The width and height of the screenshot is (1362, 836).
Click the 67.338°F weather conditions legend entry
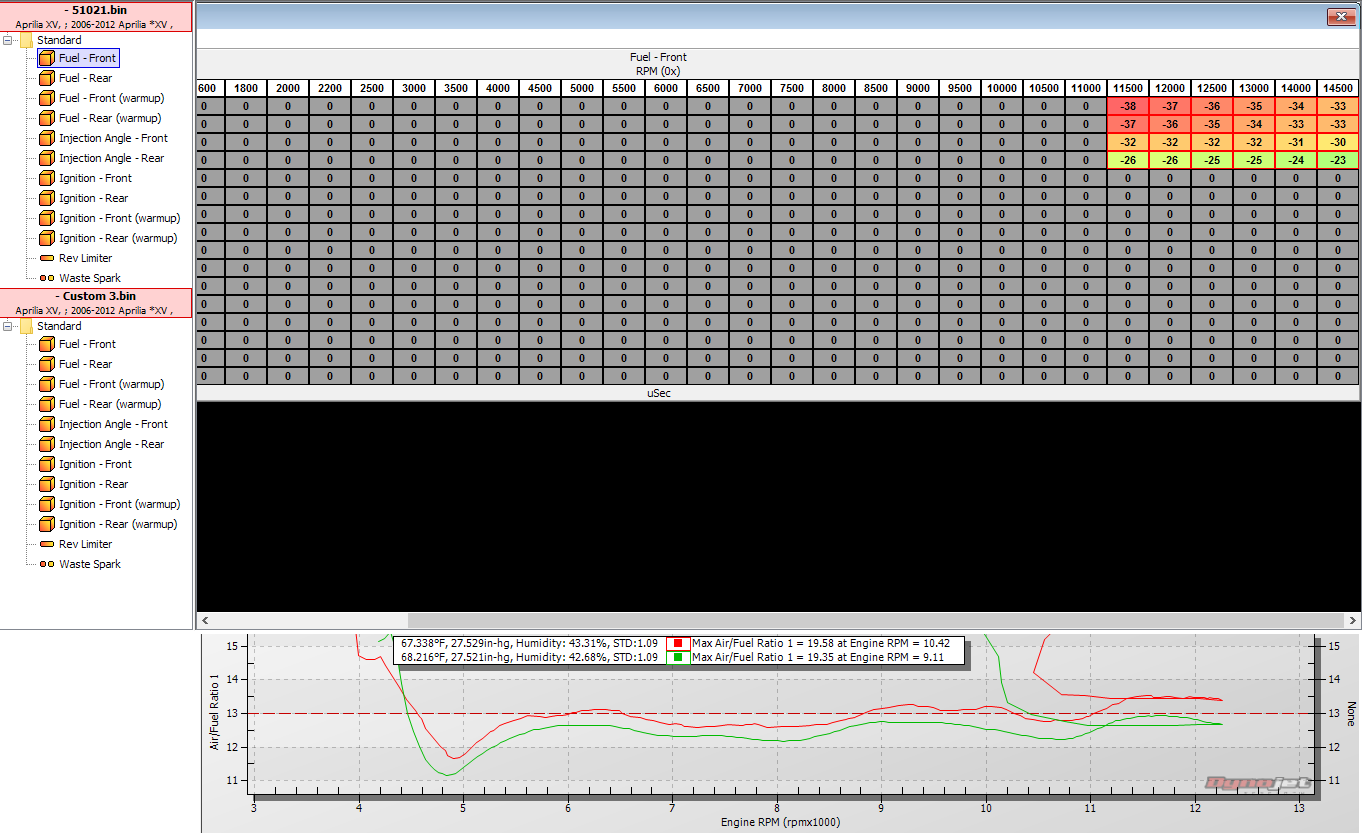click(530, 644)
